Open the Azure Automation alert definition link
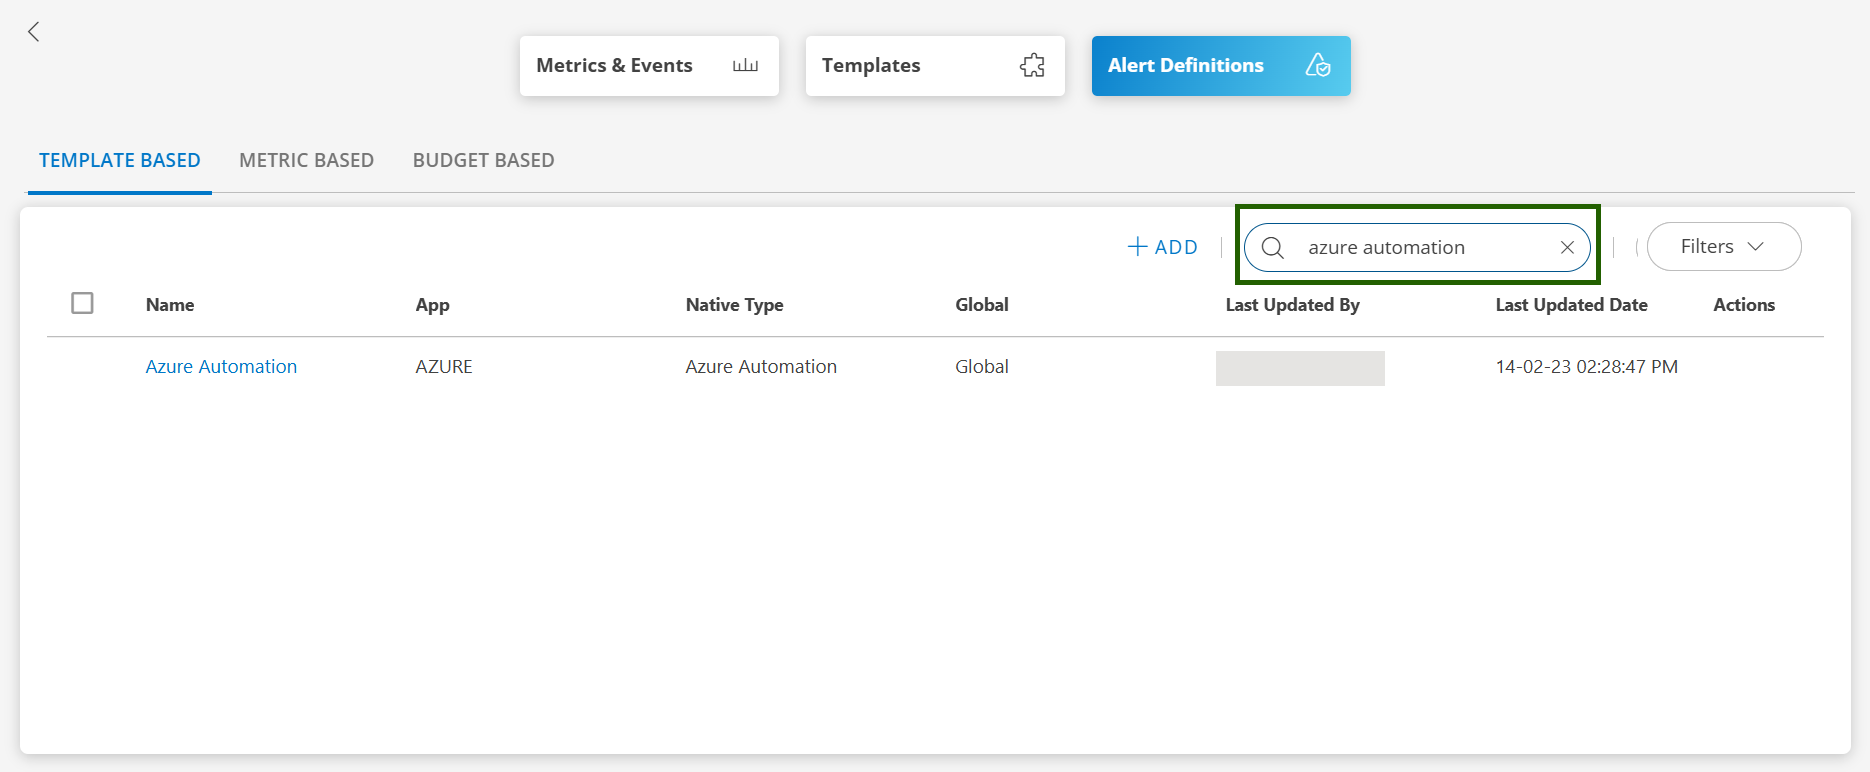 [221, 367]
